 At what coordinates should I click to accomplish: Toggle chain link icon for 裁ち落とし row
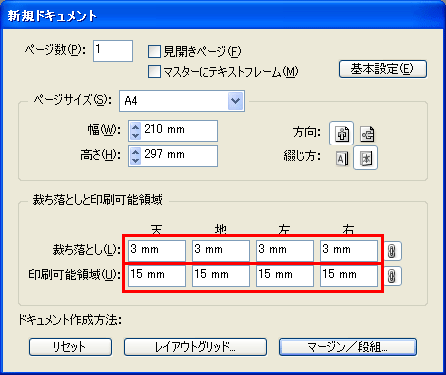[x=392, y=251]
